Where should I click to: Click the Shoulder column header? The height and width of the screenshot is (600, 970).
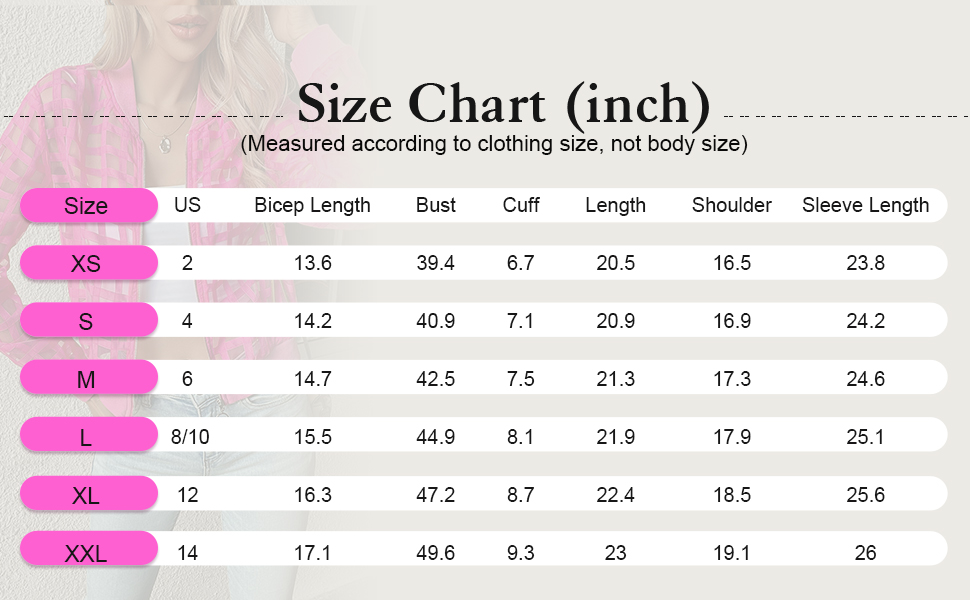732,205
